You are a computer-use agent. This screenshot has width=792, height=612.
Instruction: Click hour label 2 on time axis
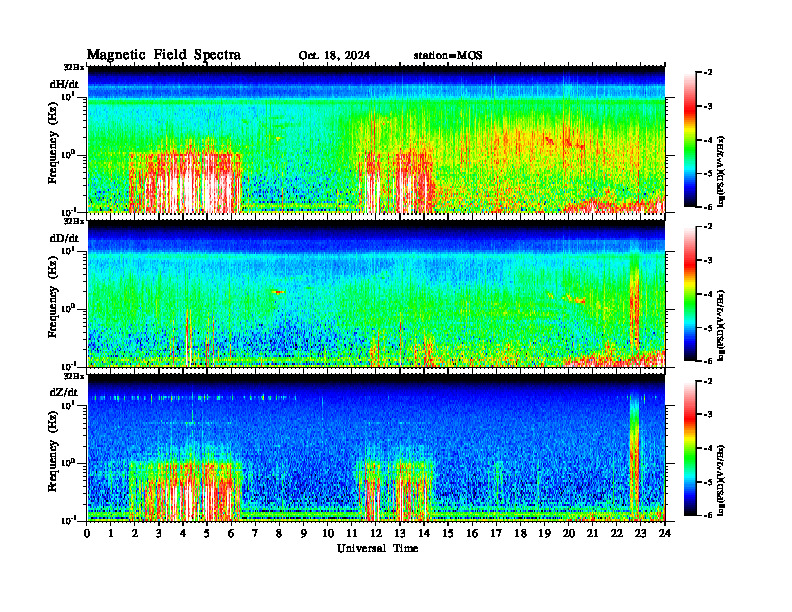[135, 534]
